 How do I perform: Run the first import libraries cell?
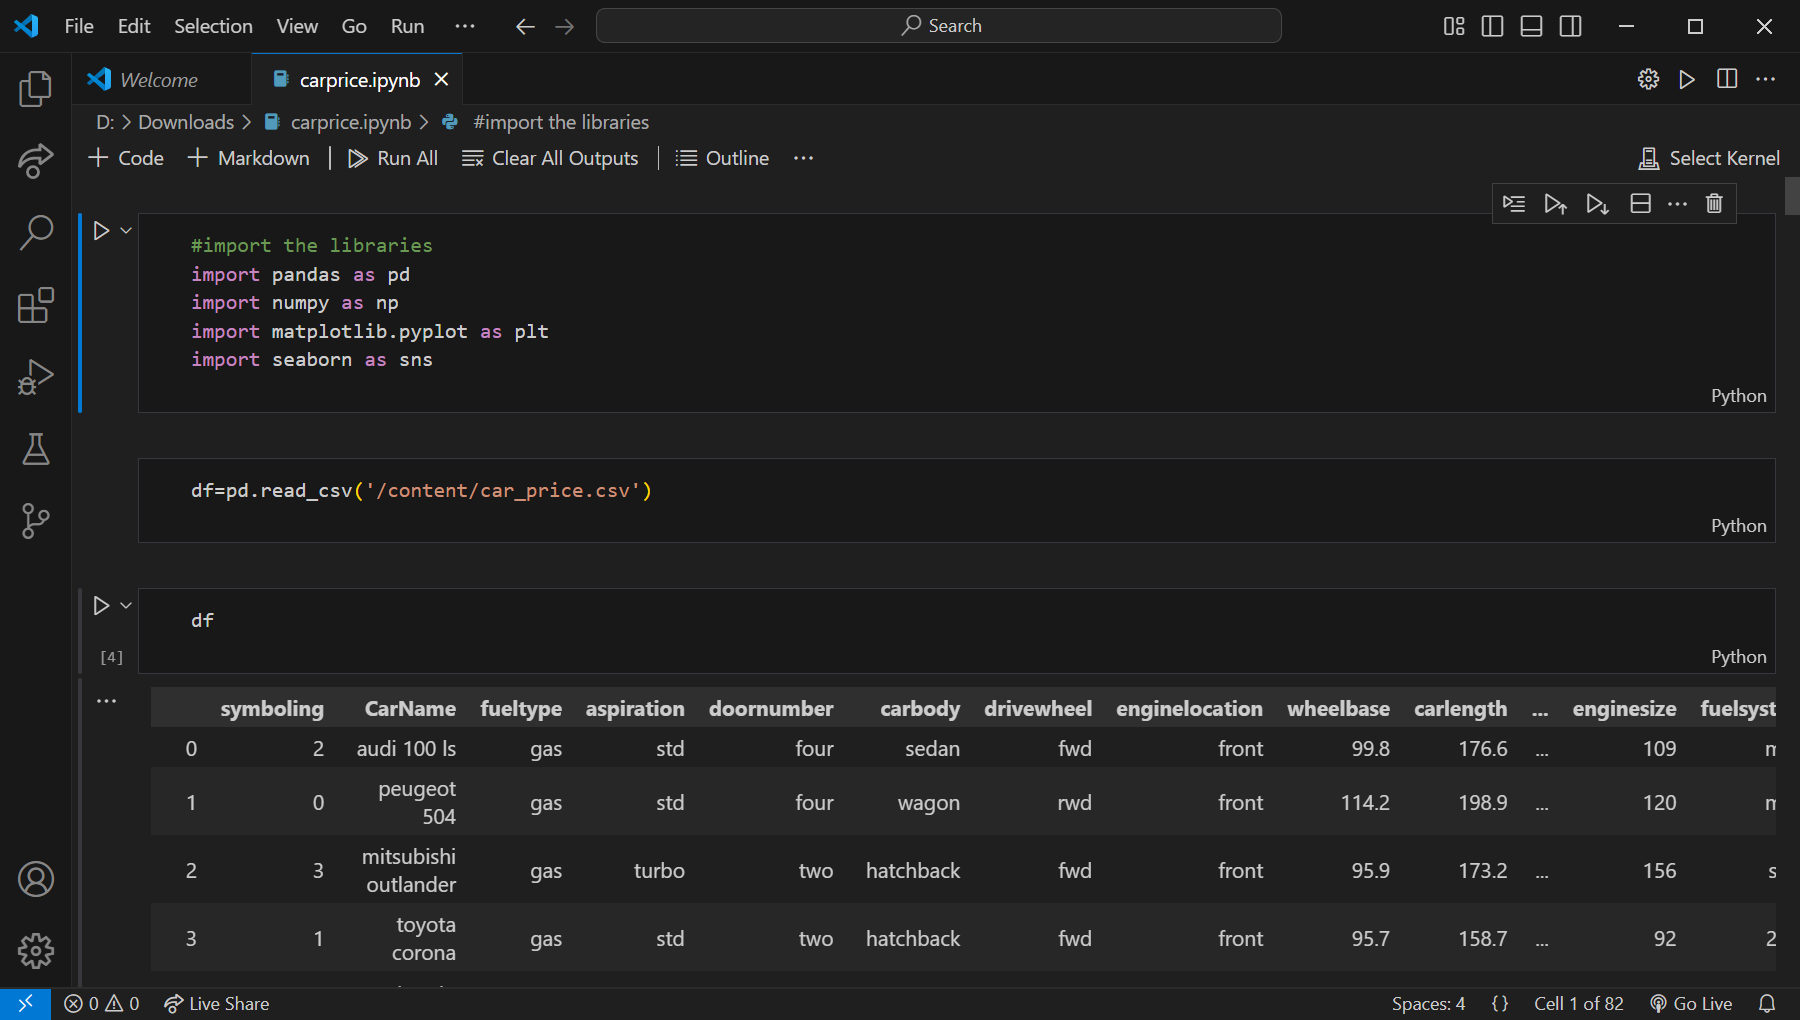tap(101, 231)
